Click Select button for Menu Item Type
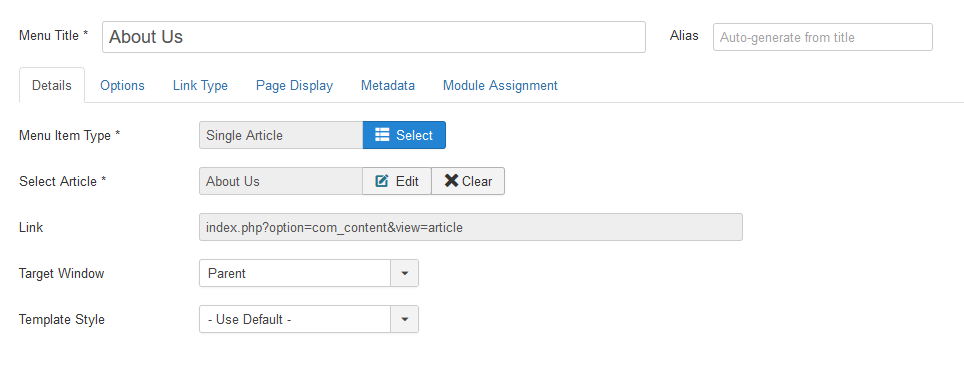This screenshot has width=964, height=389. pyautogui.click(x=404, y=135)
